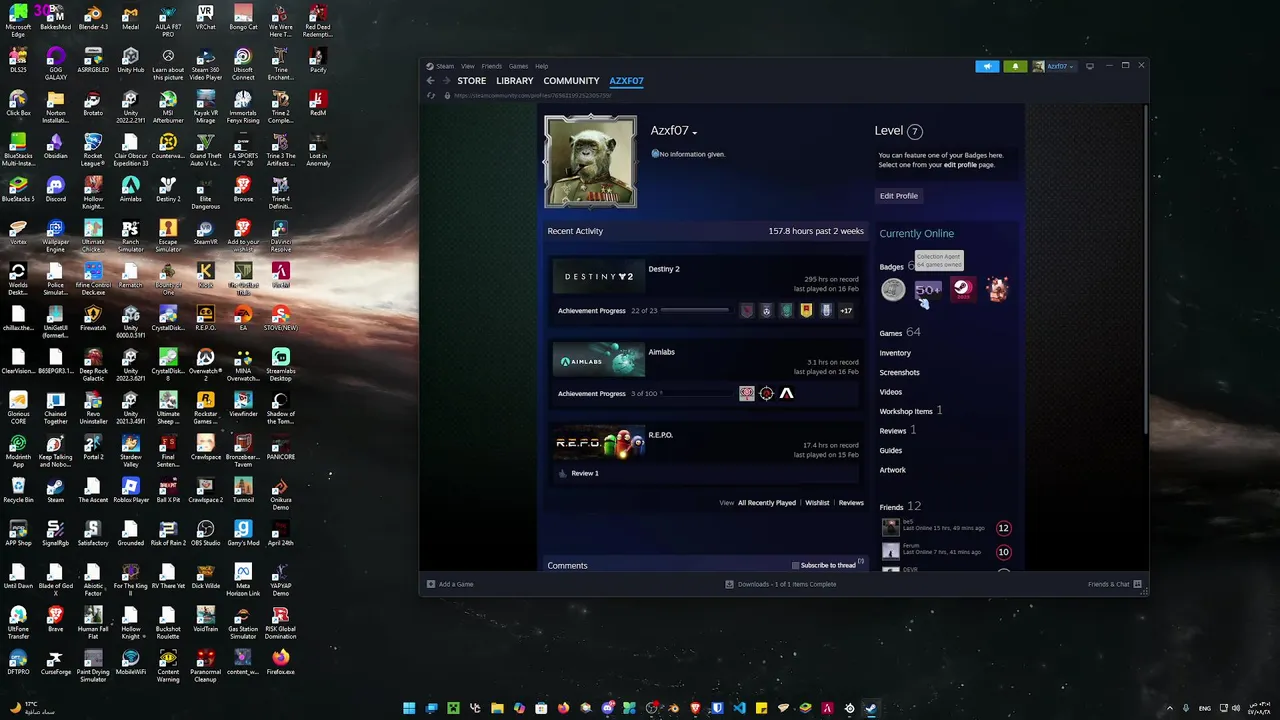Open the Friends menu in Steam
This screenshot has height=720, width=1280.
tap(491, 66)
